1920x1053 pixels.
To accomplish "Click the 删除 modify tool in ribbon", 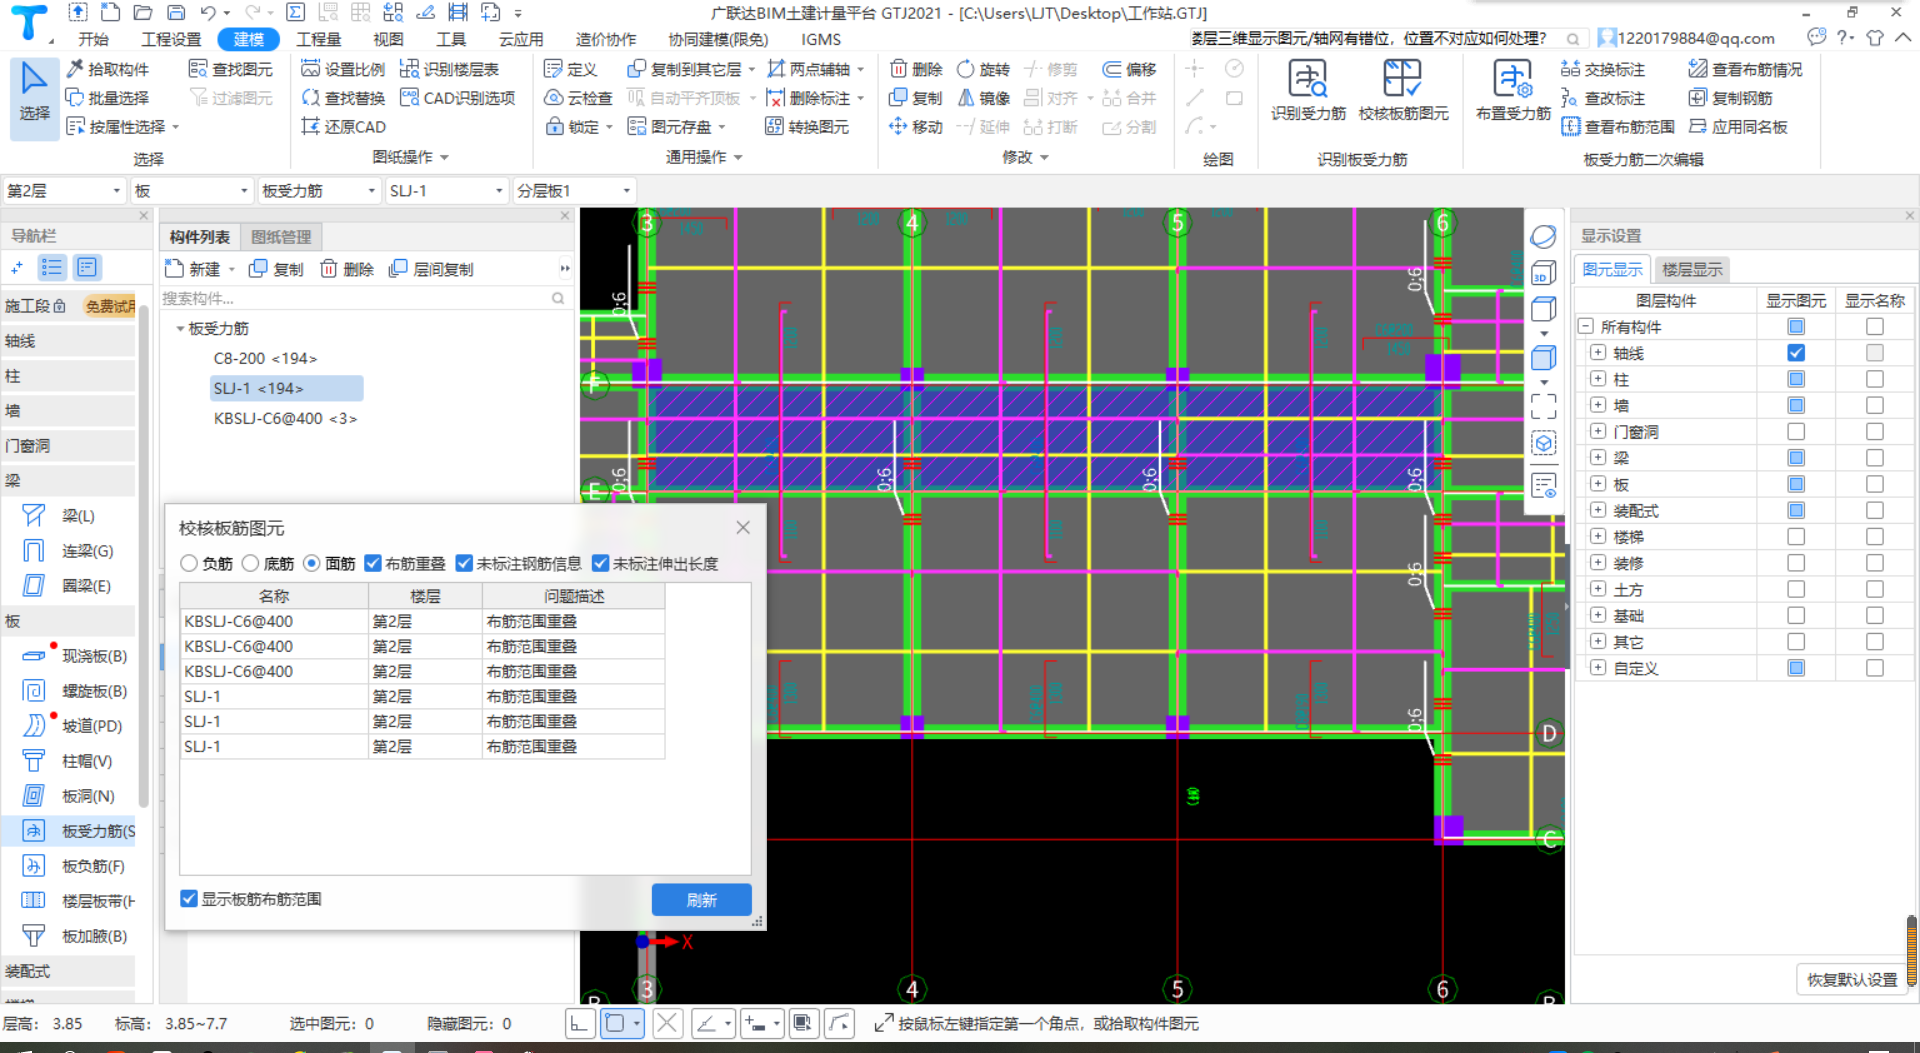I will [916, 69].
